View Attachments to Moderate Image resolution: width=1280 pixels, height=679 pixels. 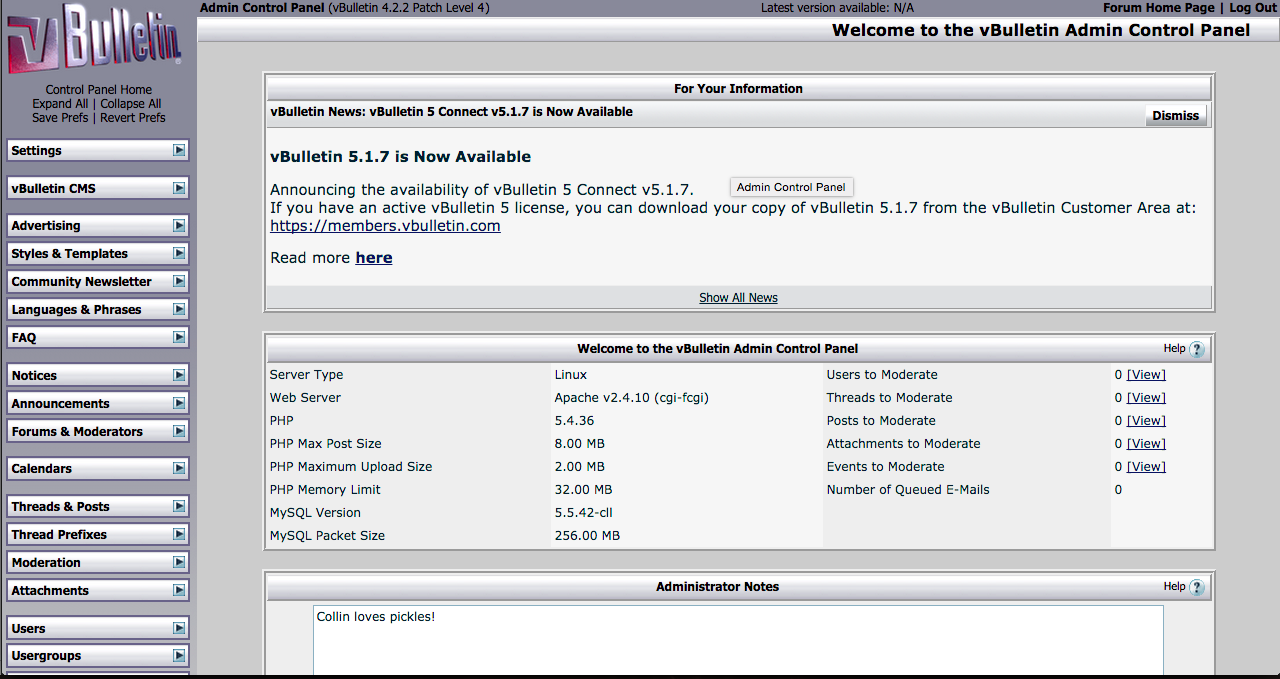pos(1146,444)
